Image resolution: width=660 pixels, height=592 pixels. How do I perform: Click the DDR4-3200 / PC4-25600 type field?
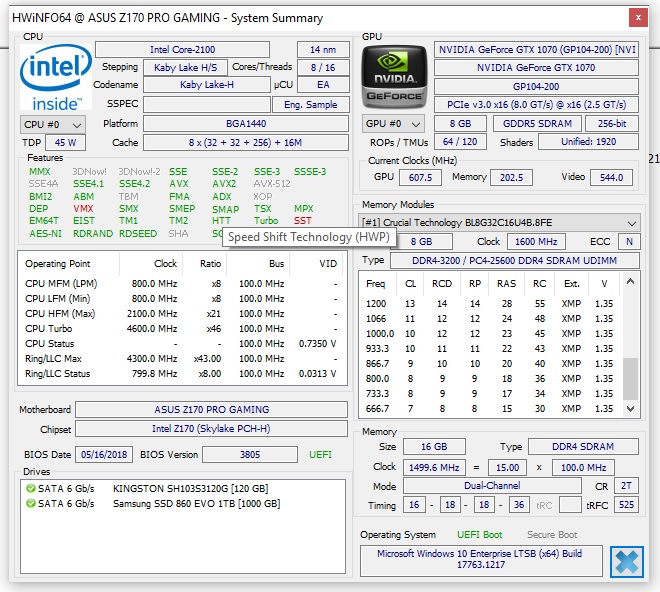pos(515,261)
